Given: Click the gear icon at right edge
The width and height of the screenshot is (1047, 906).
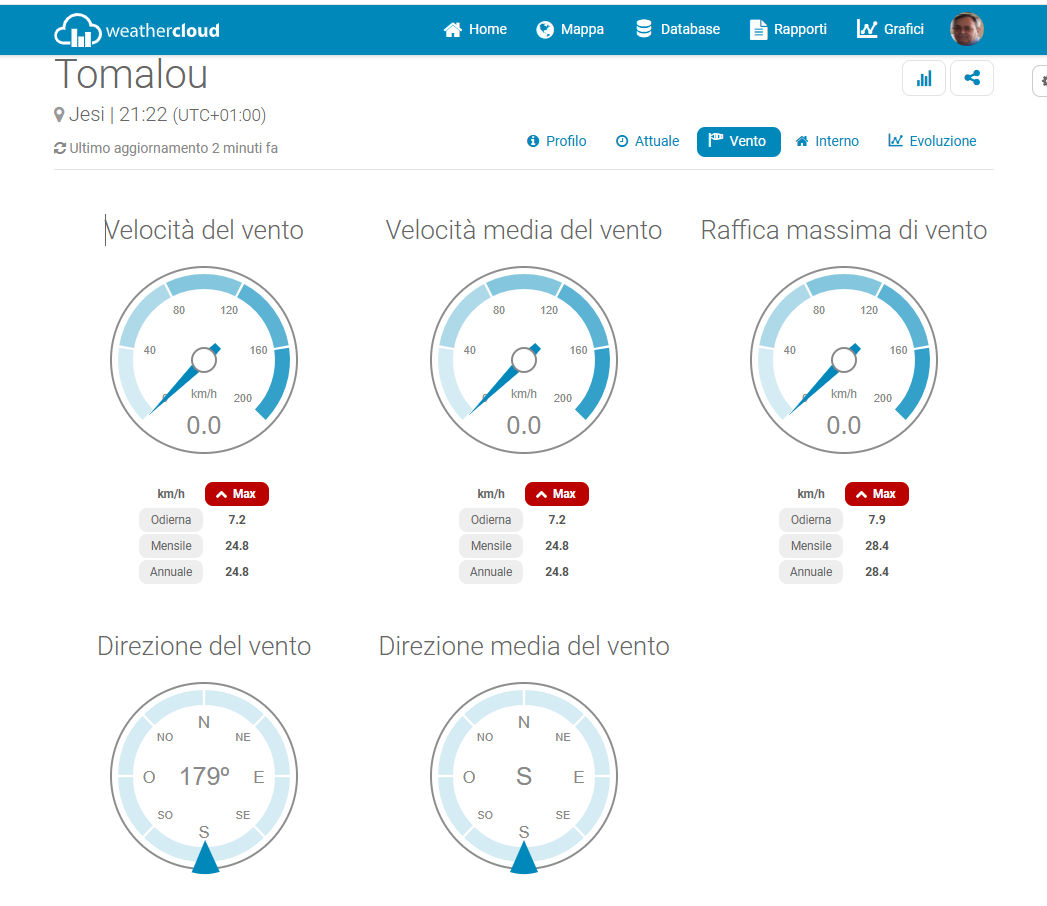Looking at the screenshot, I should (1041, 81).
